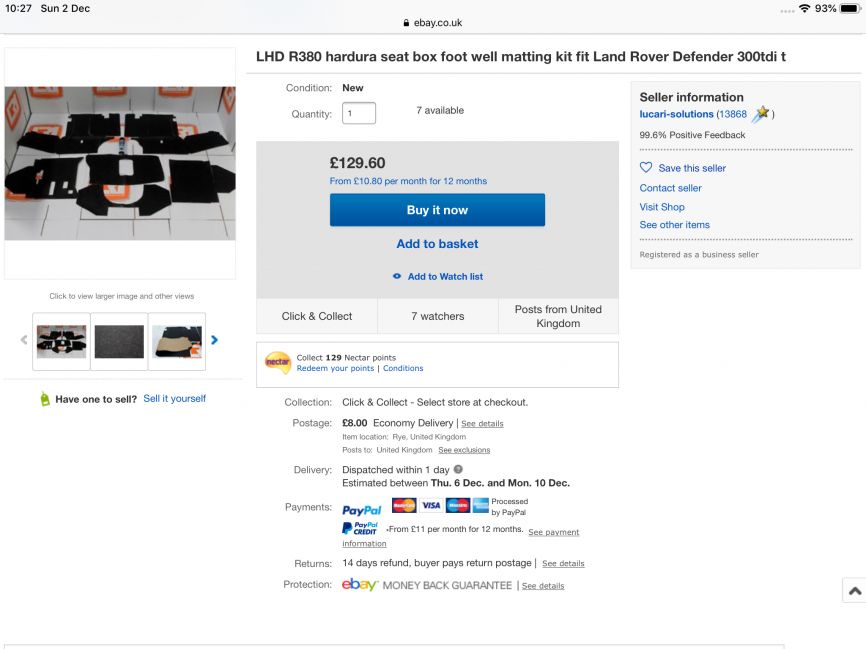Screen dimensions: 866x649
Task: Open See exclusions for postage
Action: [x=464, y=450]
